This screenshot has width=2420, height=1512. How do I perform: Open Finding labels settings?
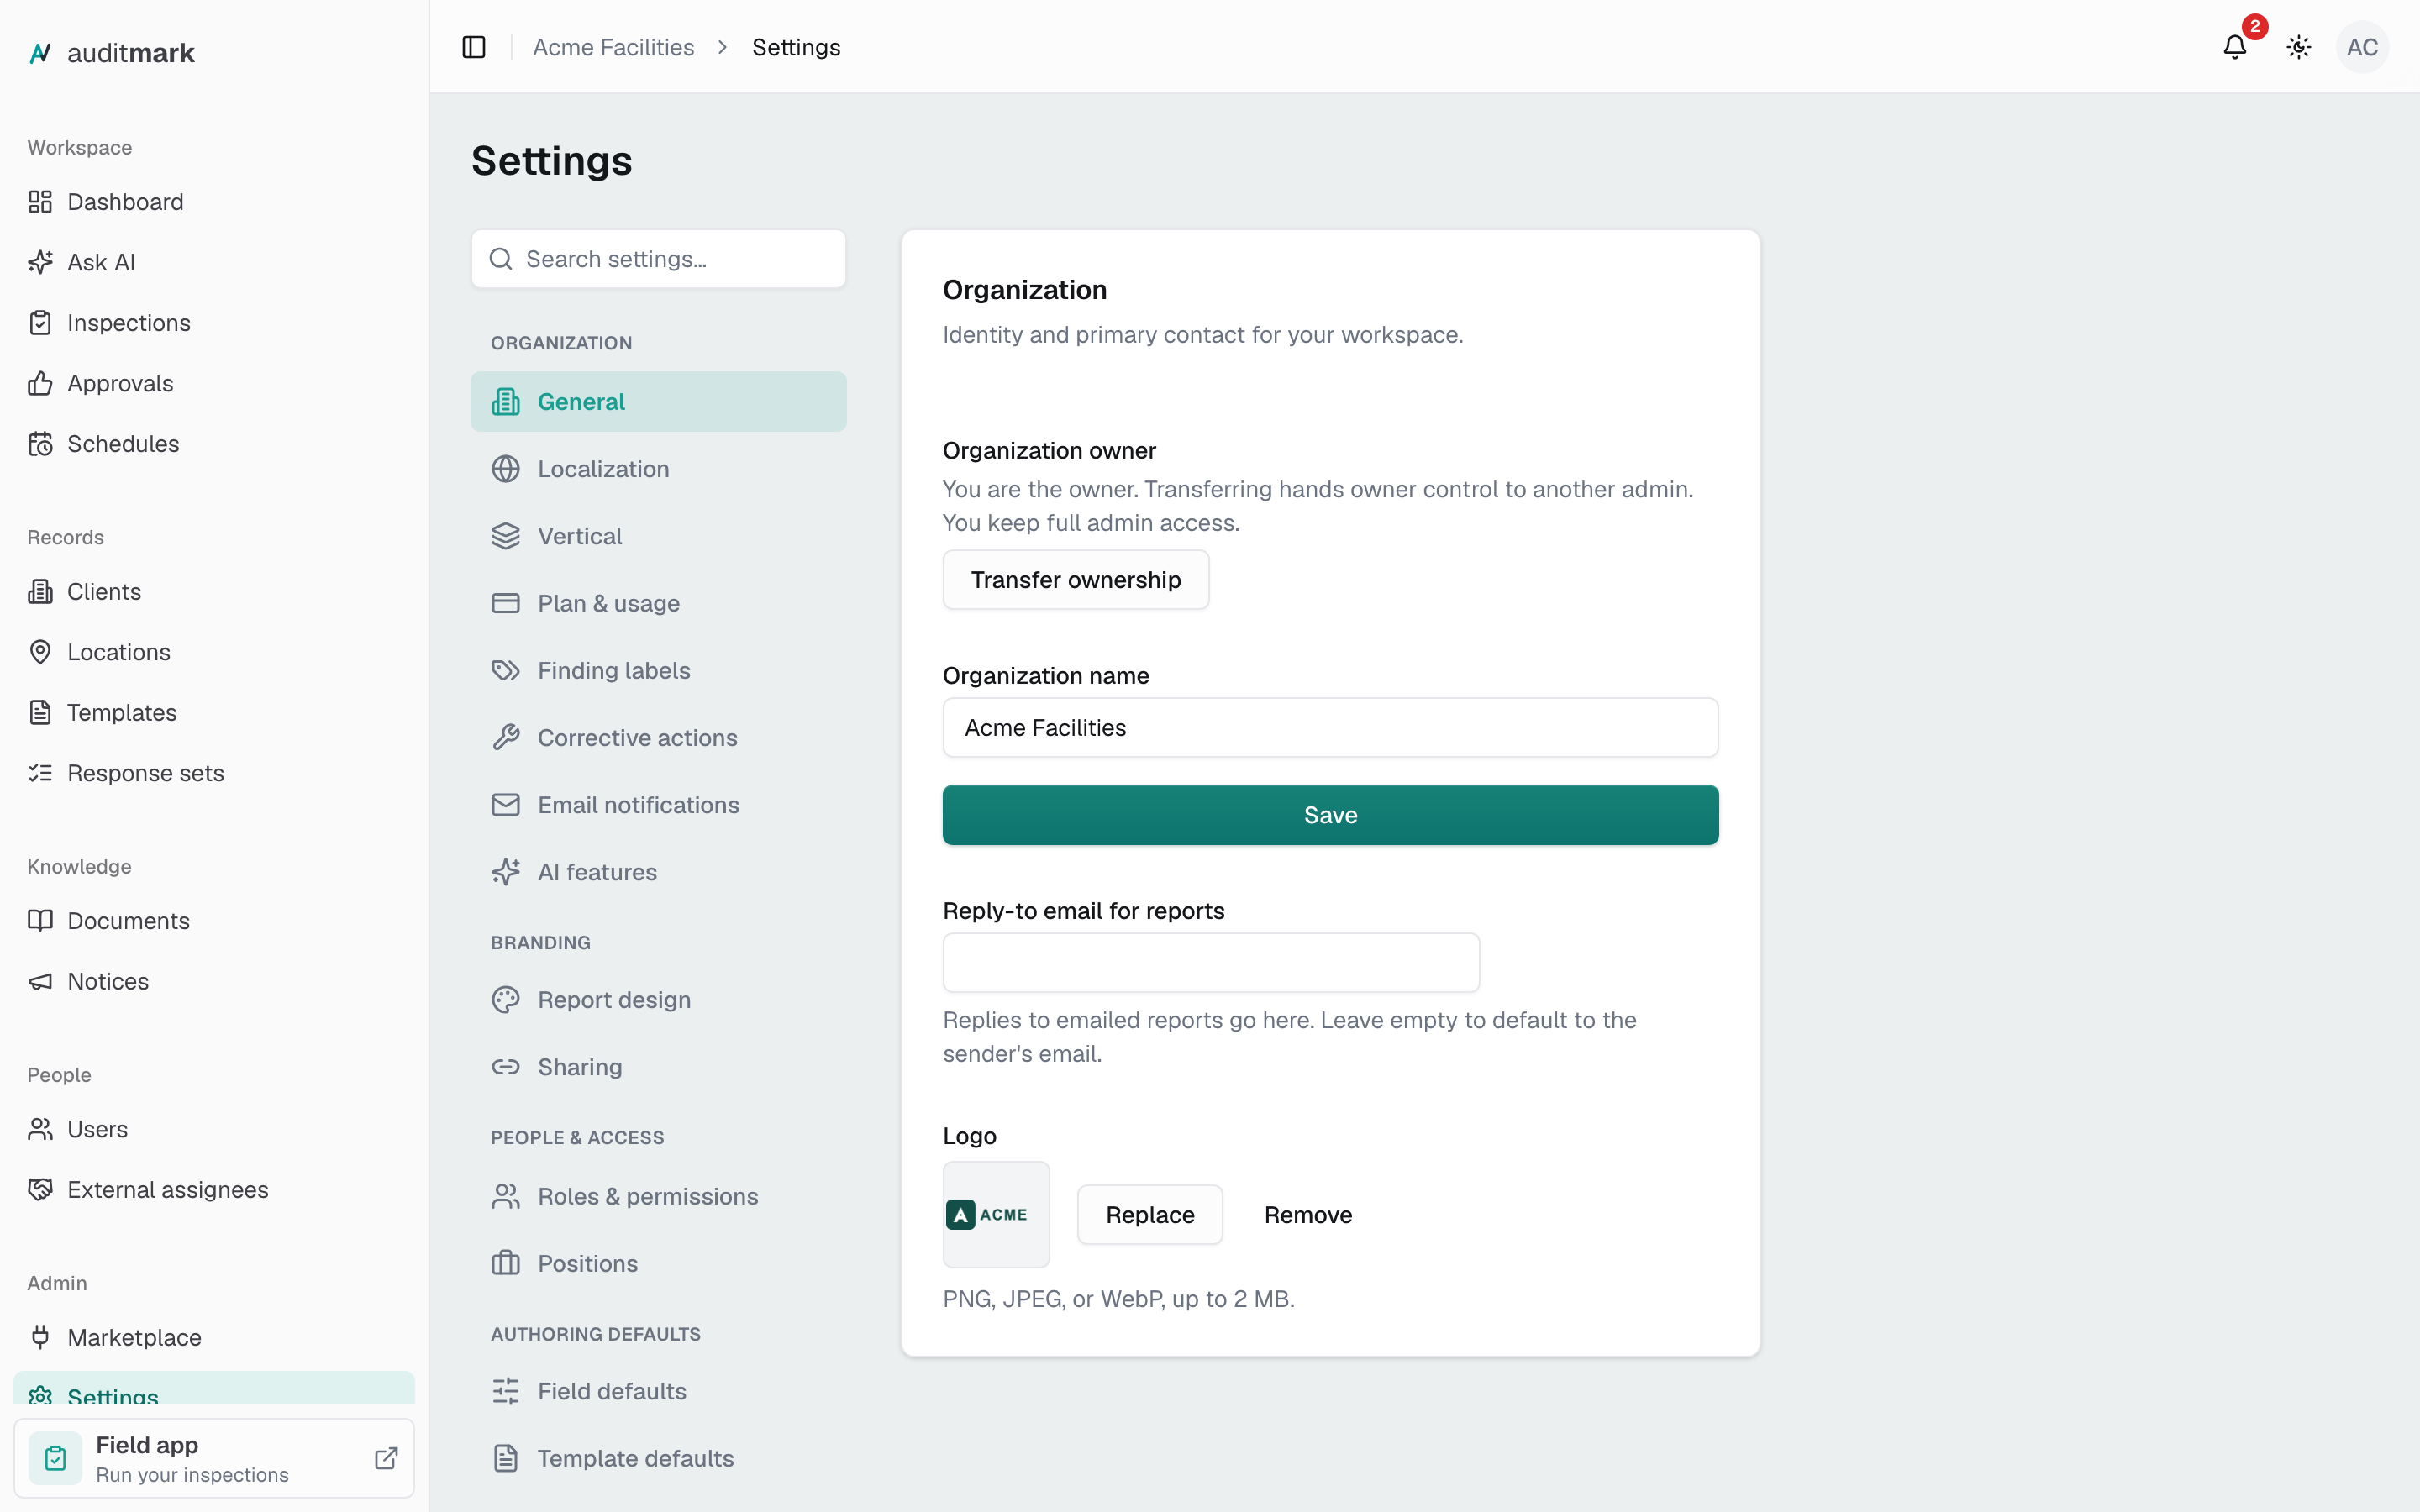click(x=658, y=670)
